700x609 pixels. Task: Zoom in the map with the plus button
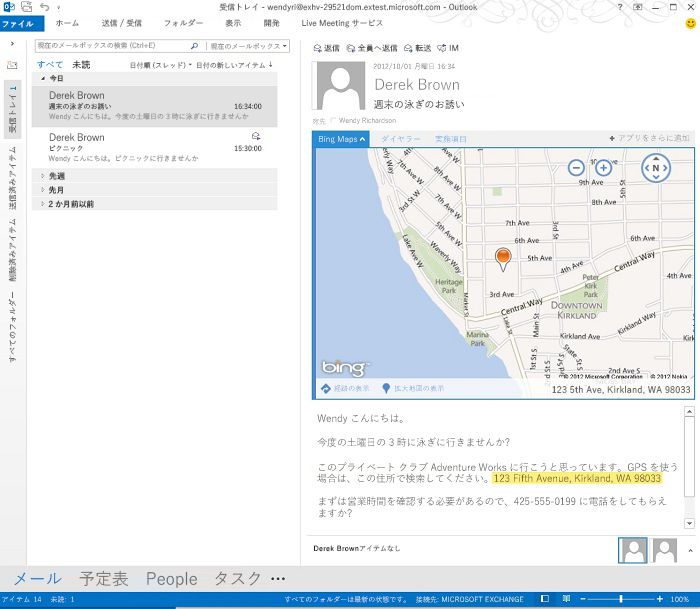[x=603, y=168]
